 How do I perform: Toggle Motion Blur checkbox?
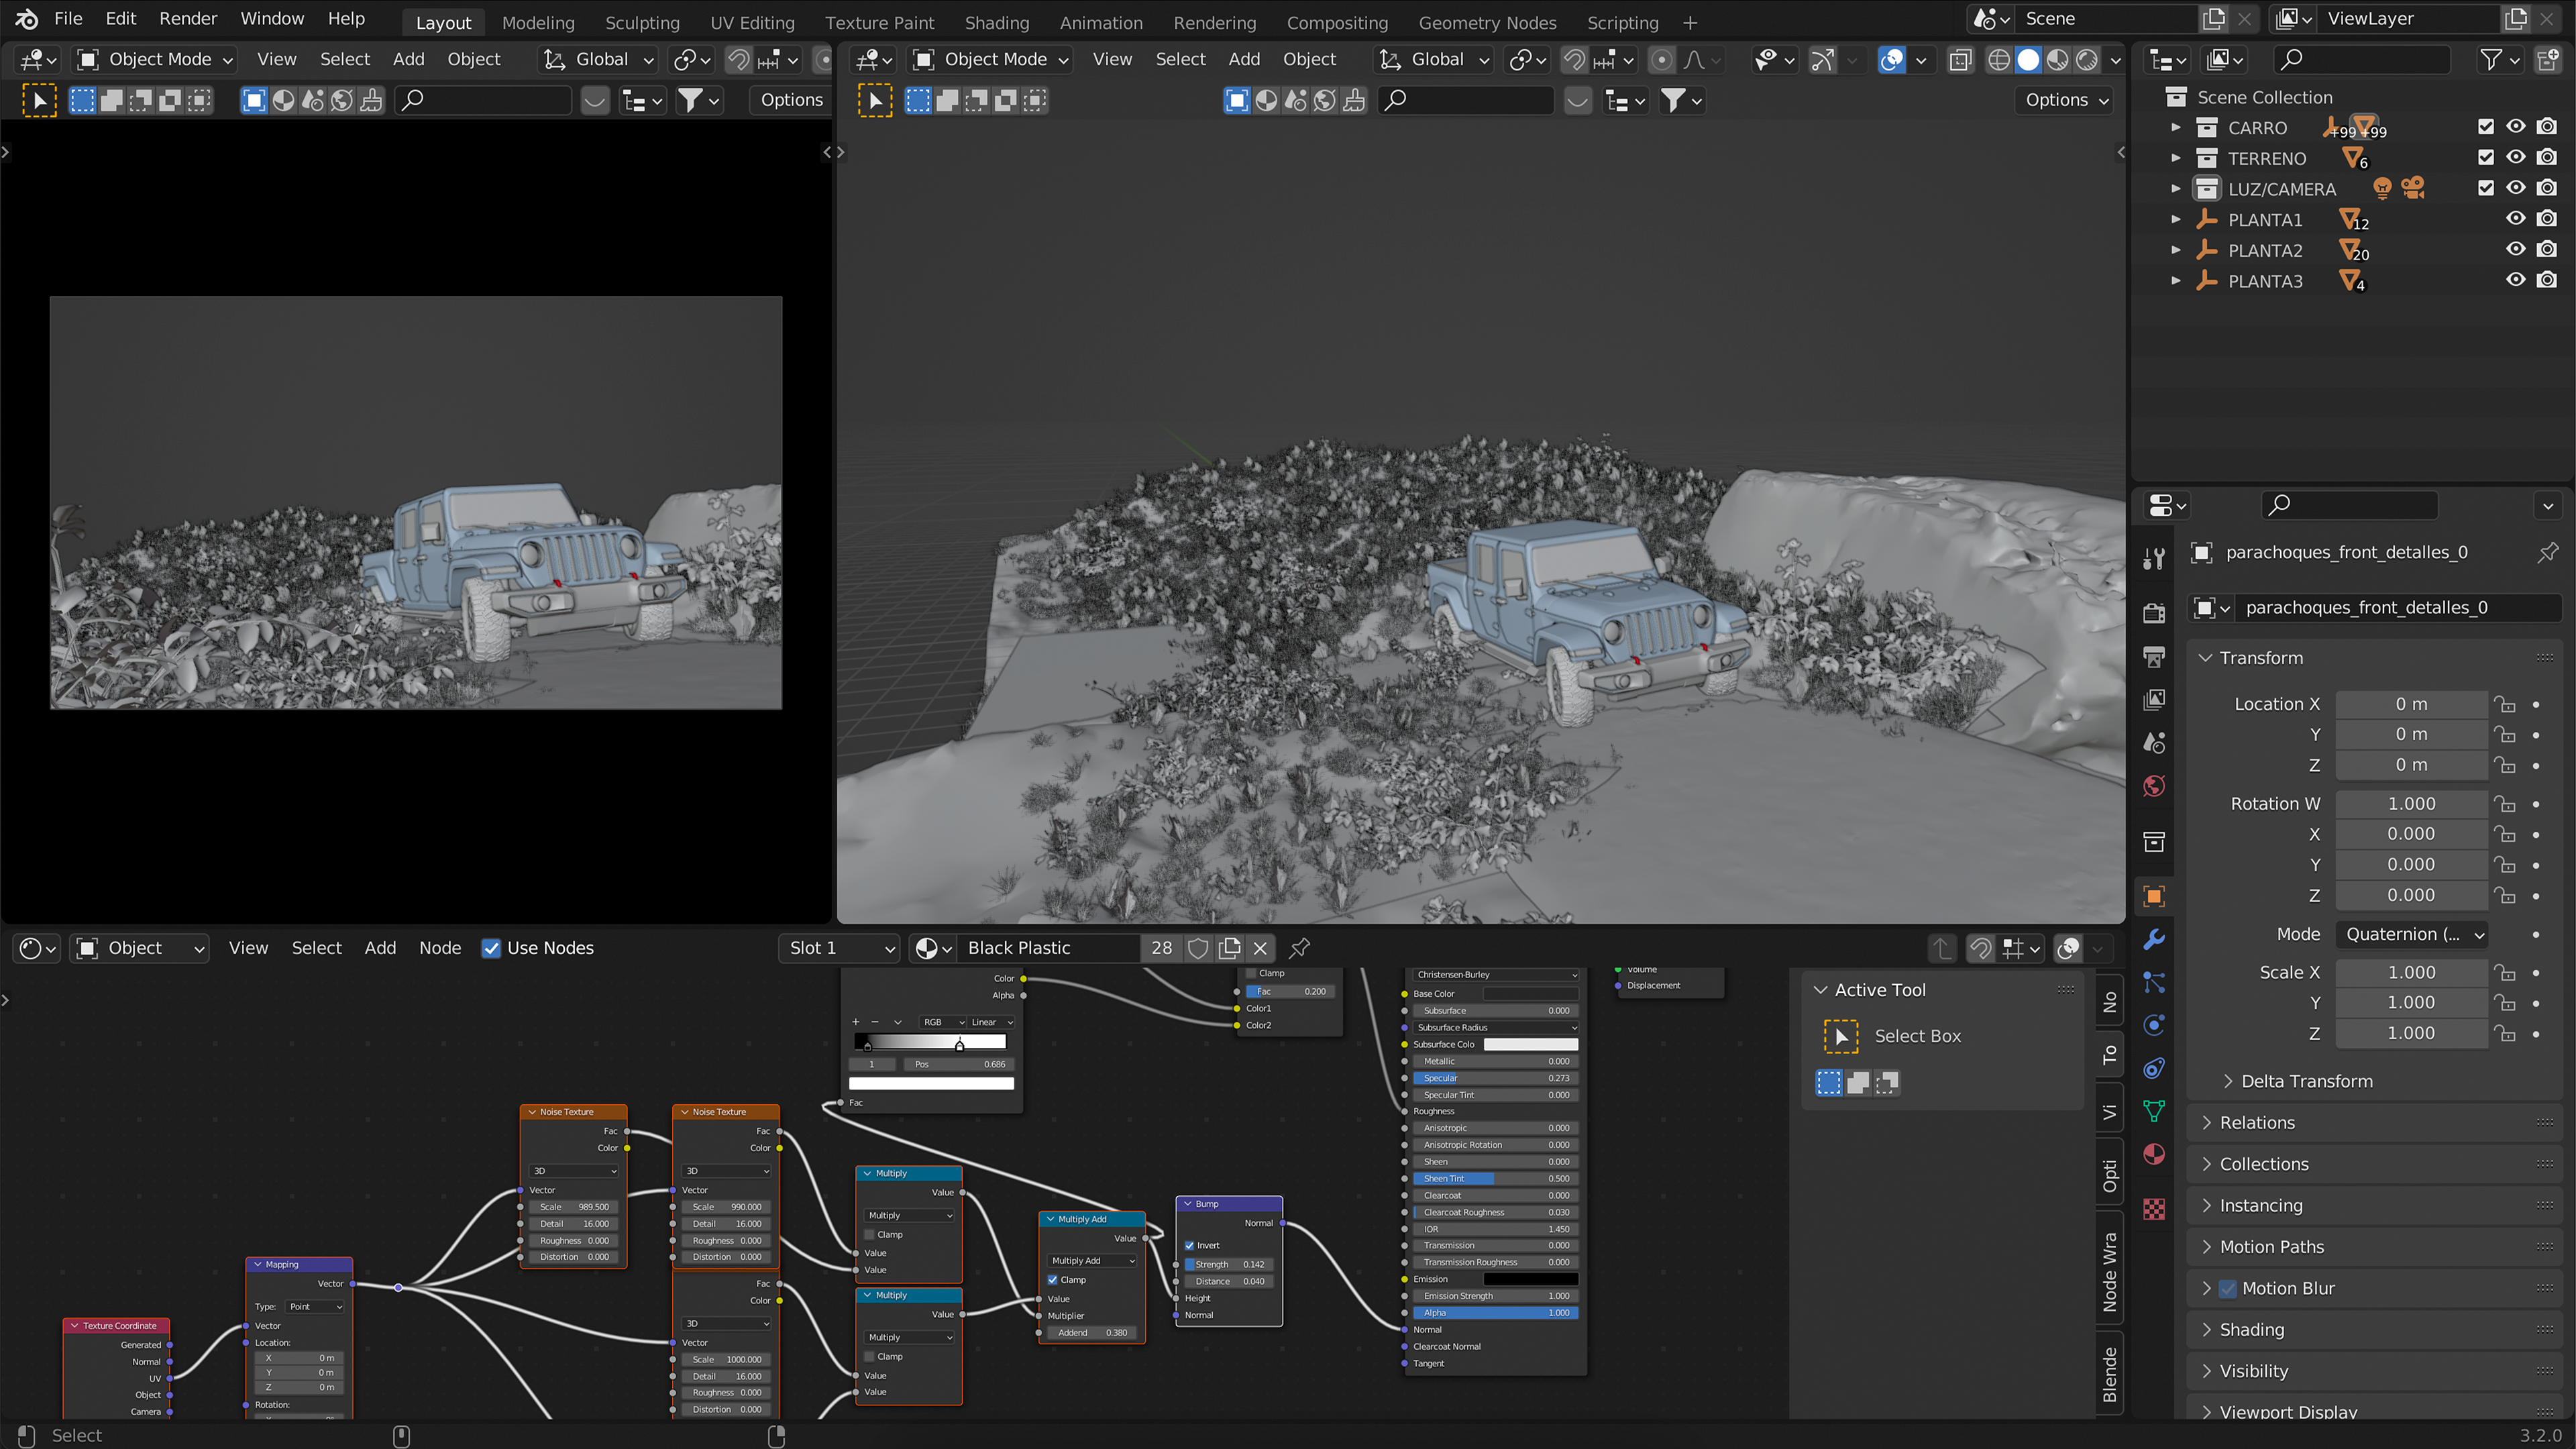point(2227,1288)
